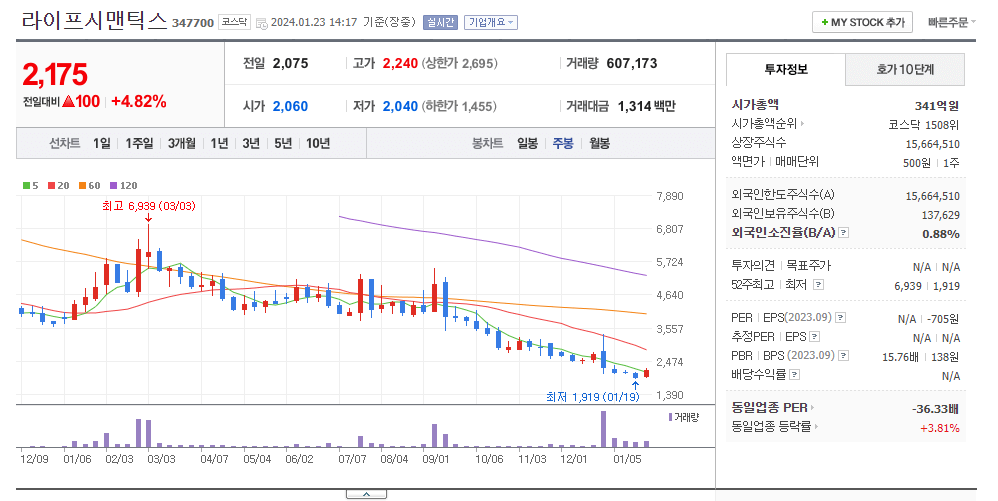Switch to the 투자정보 tab

coord(785,69)
